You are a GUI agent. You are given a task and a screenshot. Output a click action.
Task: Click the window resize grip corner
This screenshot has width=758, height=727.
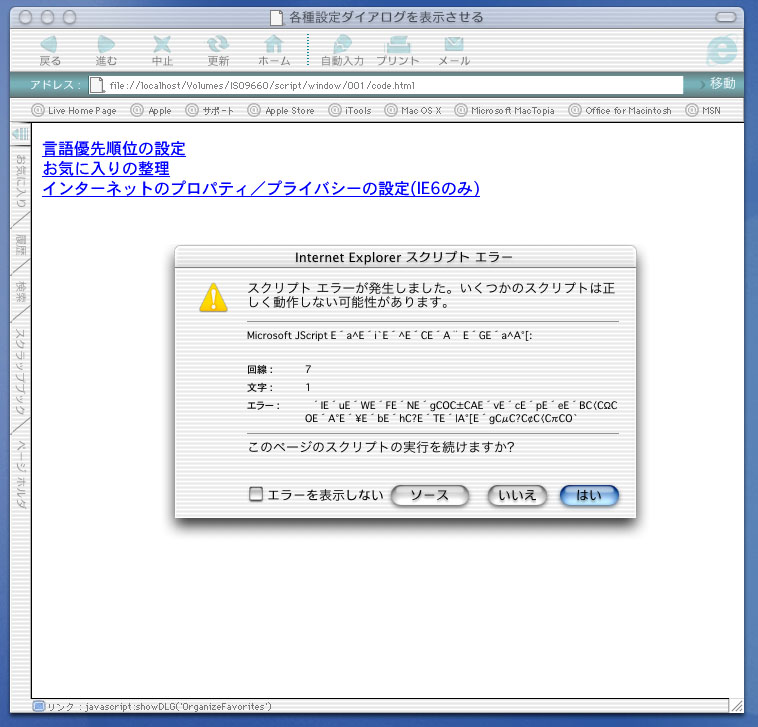click(x=737, y=706)
